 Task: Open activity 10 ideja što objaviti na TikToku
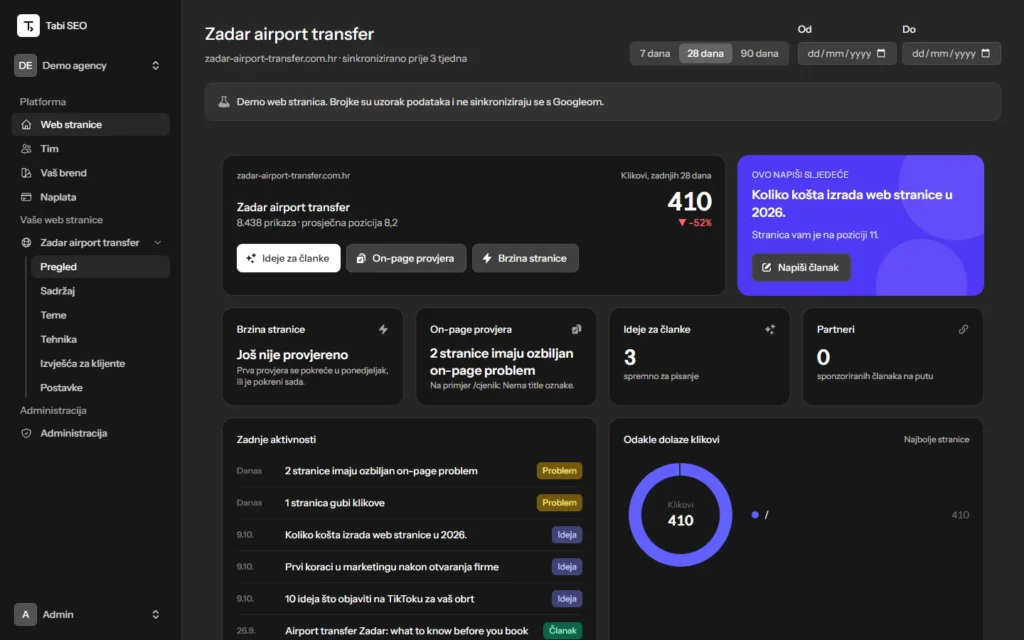pyautogui.click(x=379, y=598)
